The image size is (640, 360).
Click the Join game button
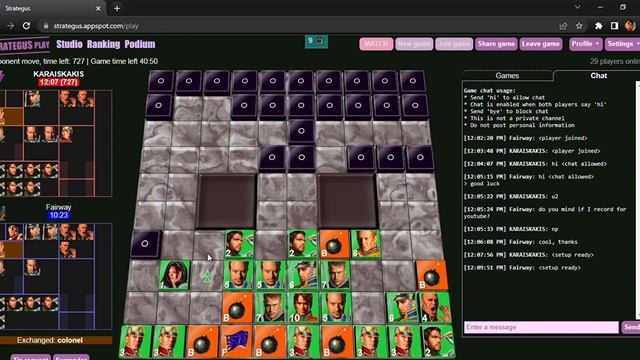(454, 44)
